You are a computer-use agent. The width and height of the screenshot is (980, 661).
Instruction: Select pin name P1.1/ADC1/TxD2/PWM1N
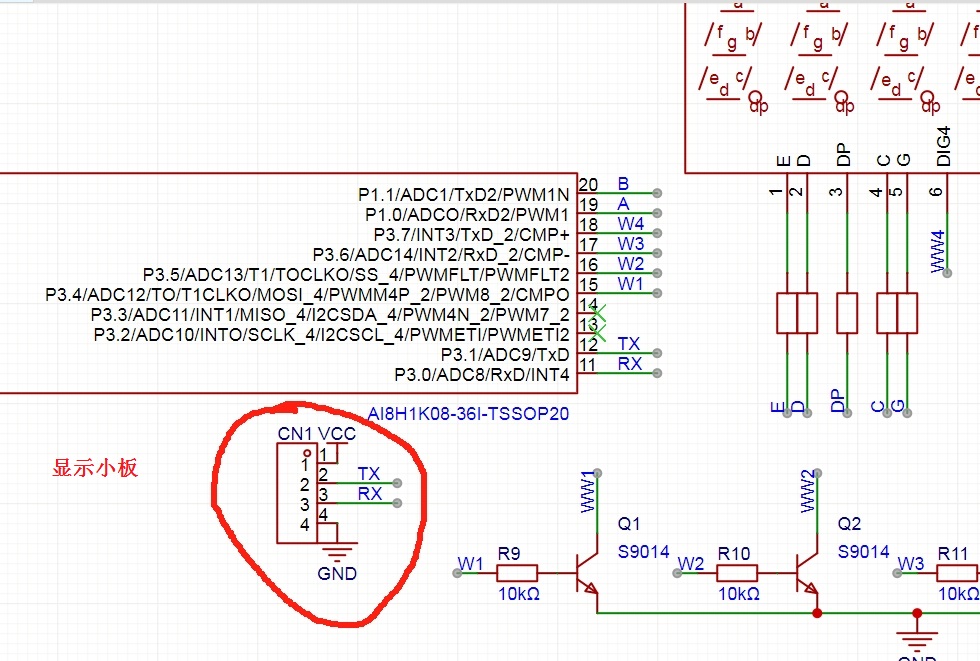point(463,195)
